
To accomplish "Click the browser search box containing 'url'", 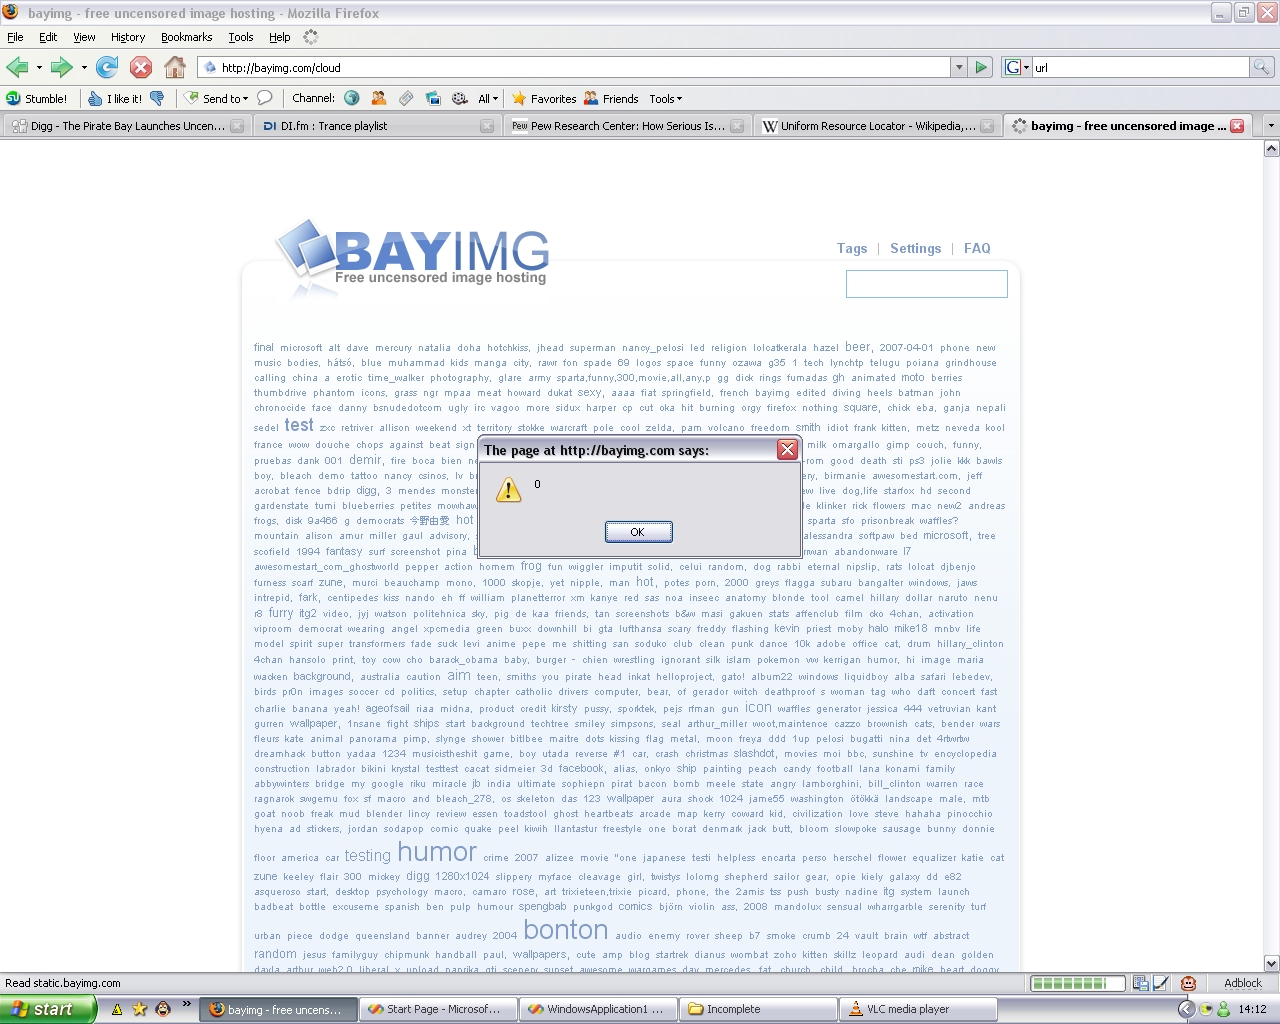I will (x=1140, y=67).
